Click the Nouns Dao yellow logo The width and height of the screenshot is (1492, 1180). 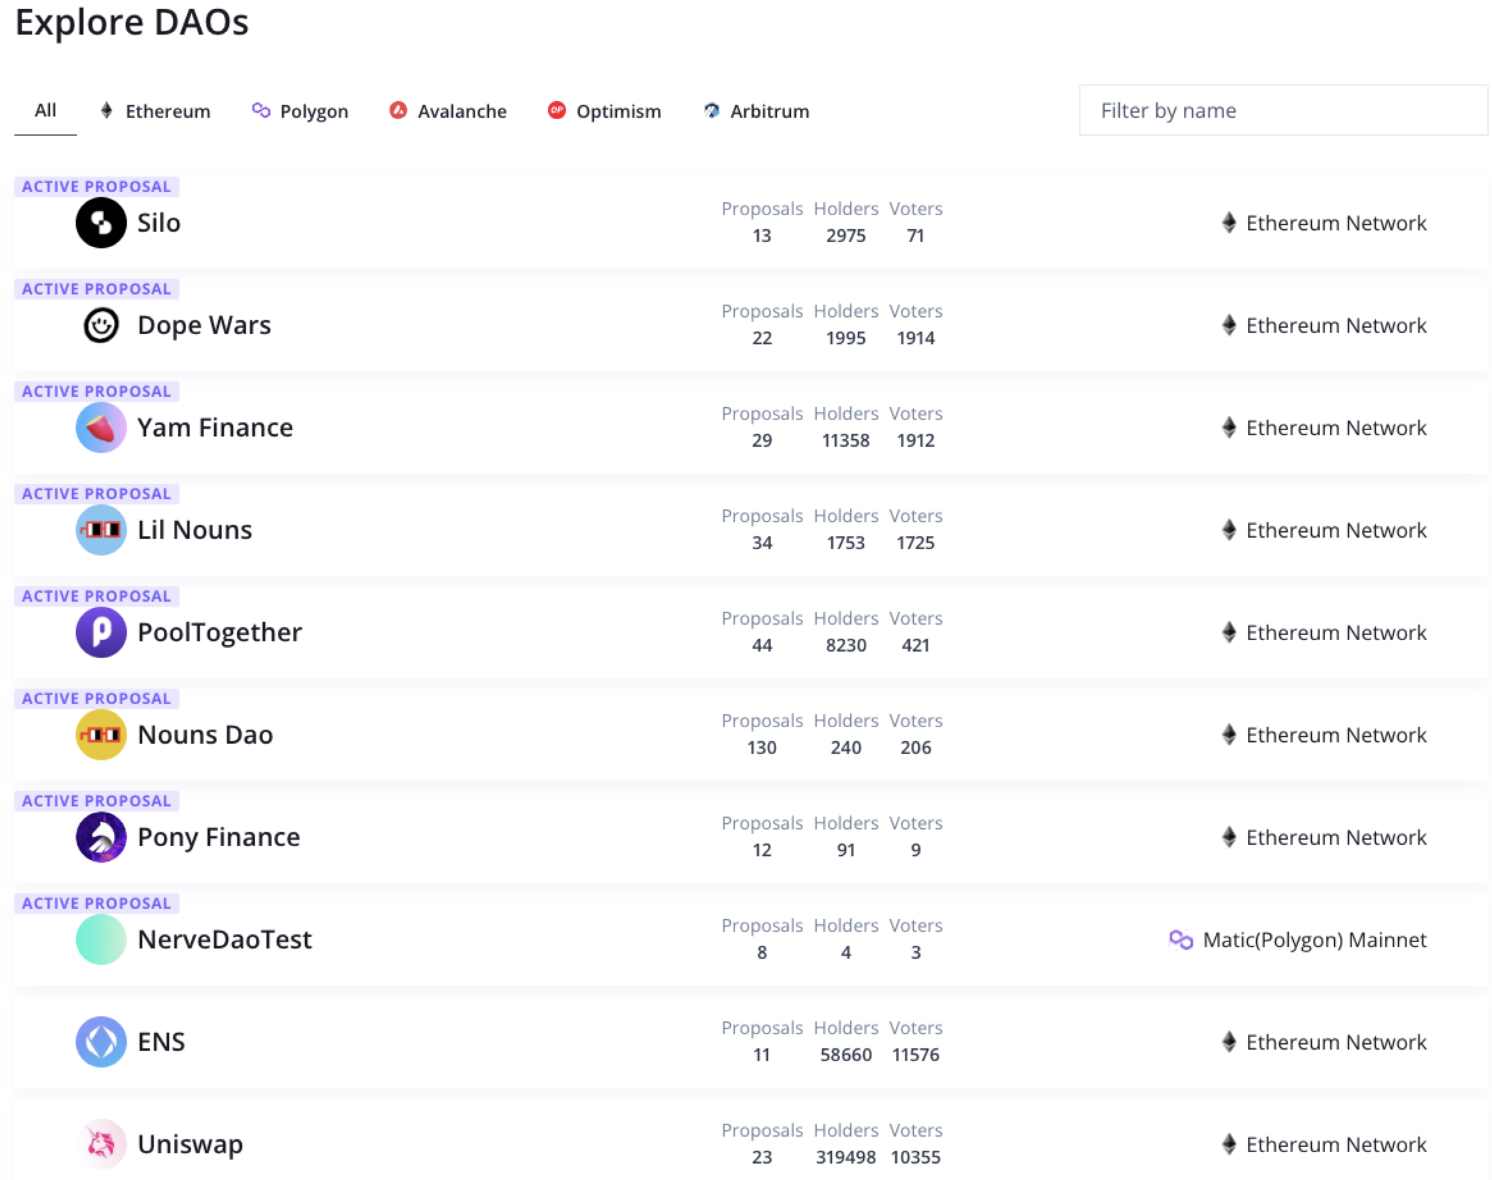coord(101,735)
